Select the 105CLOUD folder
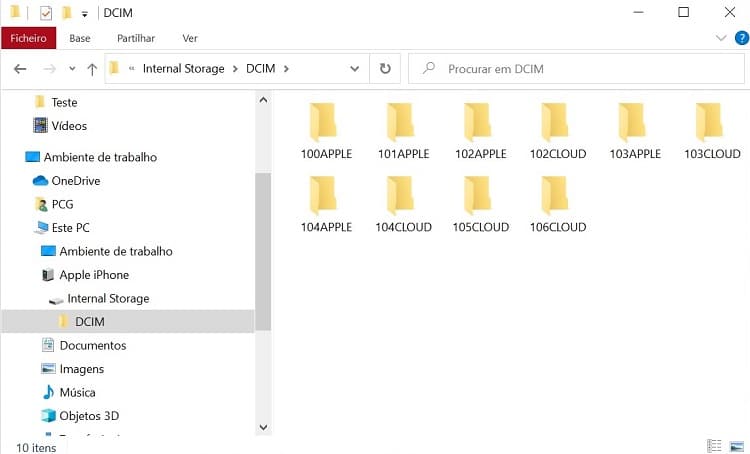This screenshot has width=750, height=454. 481,205
